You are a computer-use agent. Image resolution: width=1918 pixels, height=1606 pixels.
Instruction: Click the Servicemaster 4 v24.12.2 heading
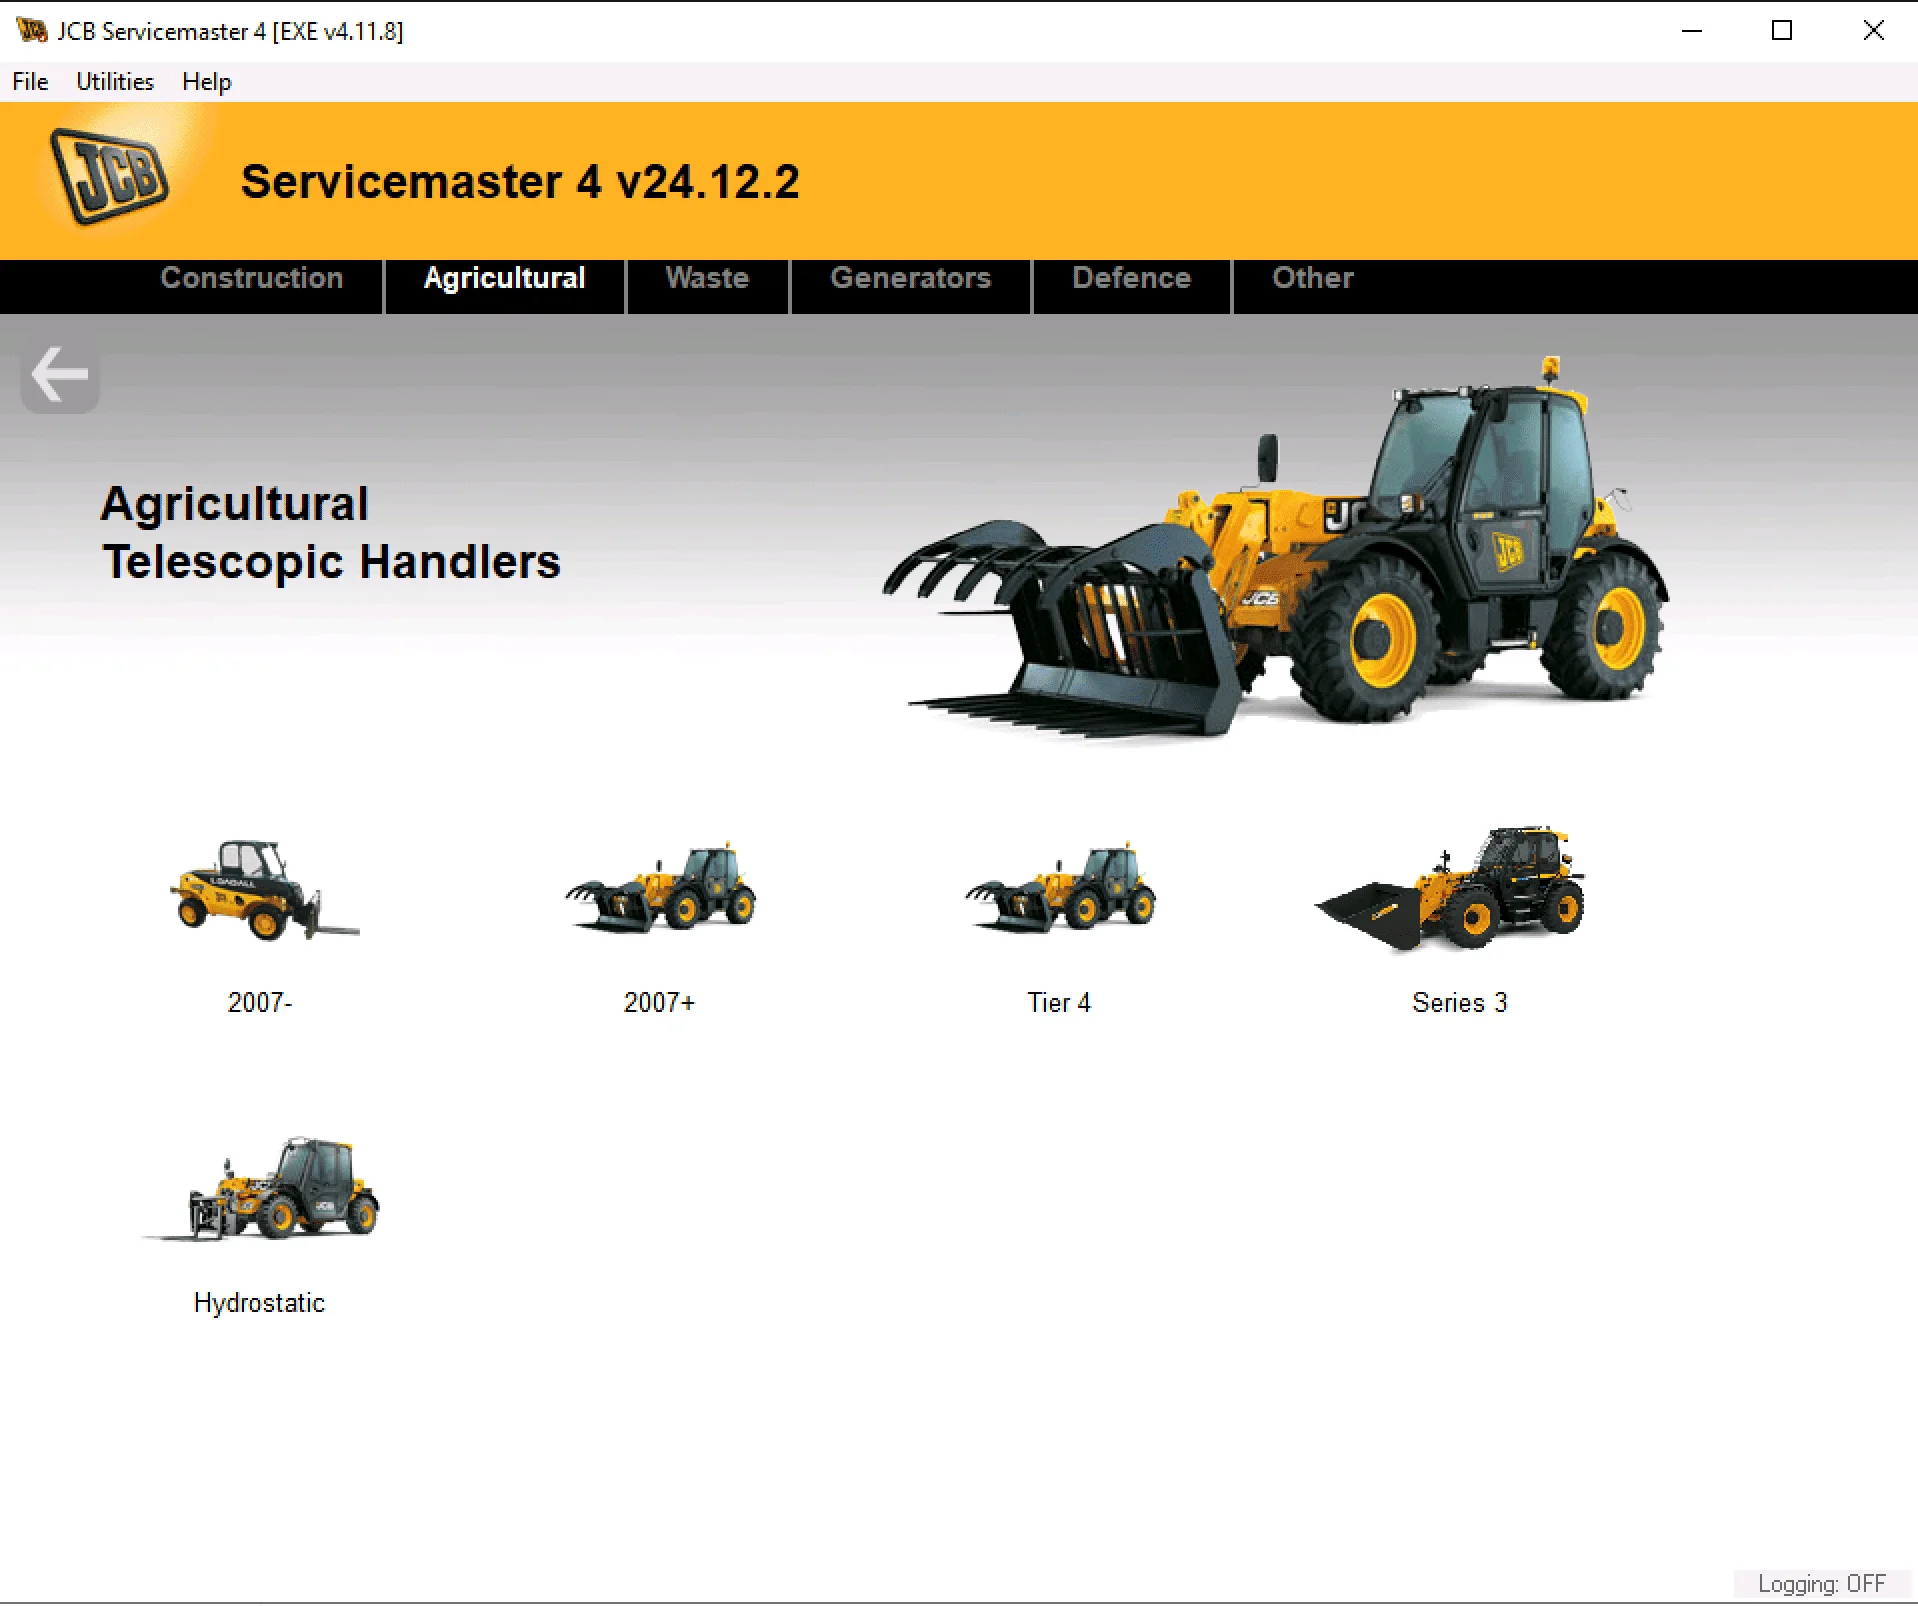tap(520, 182)
